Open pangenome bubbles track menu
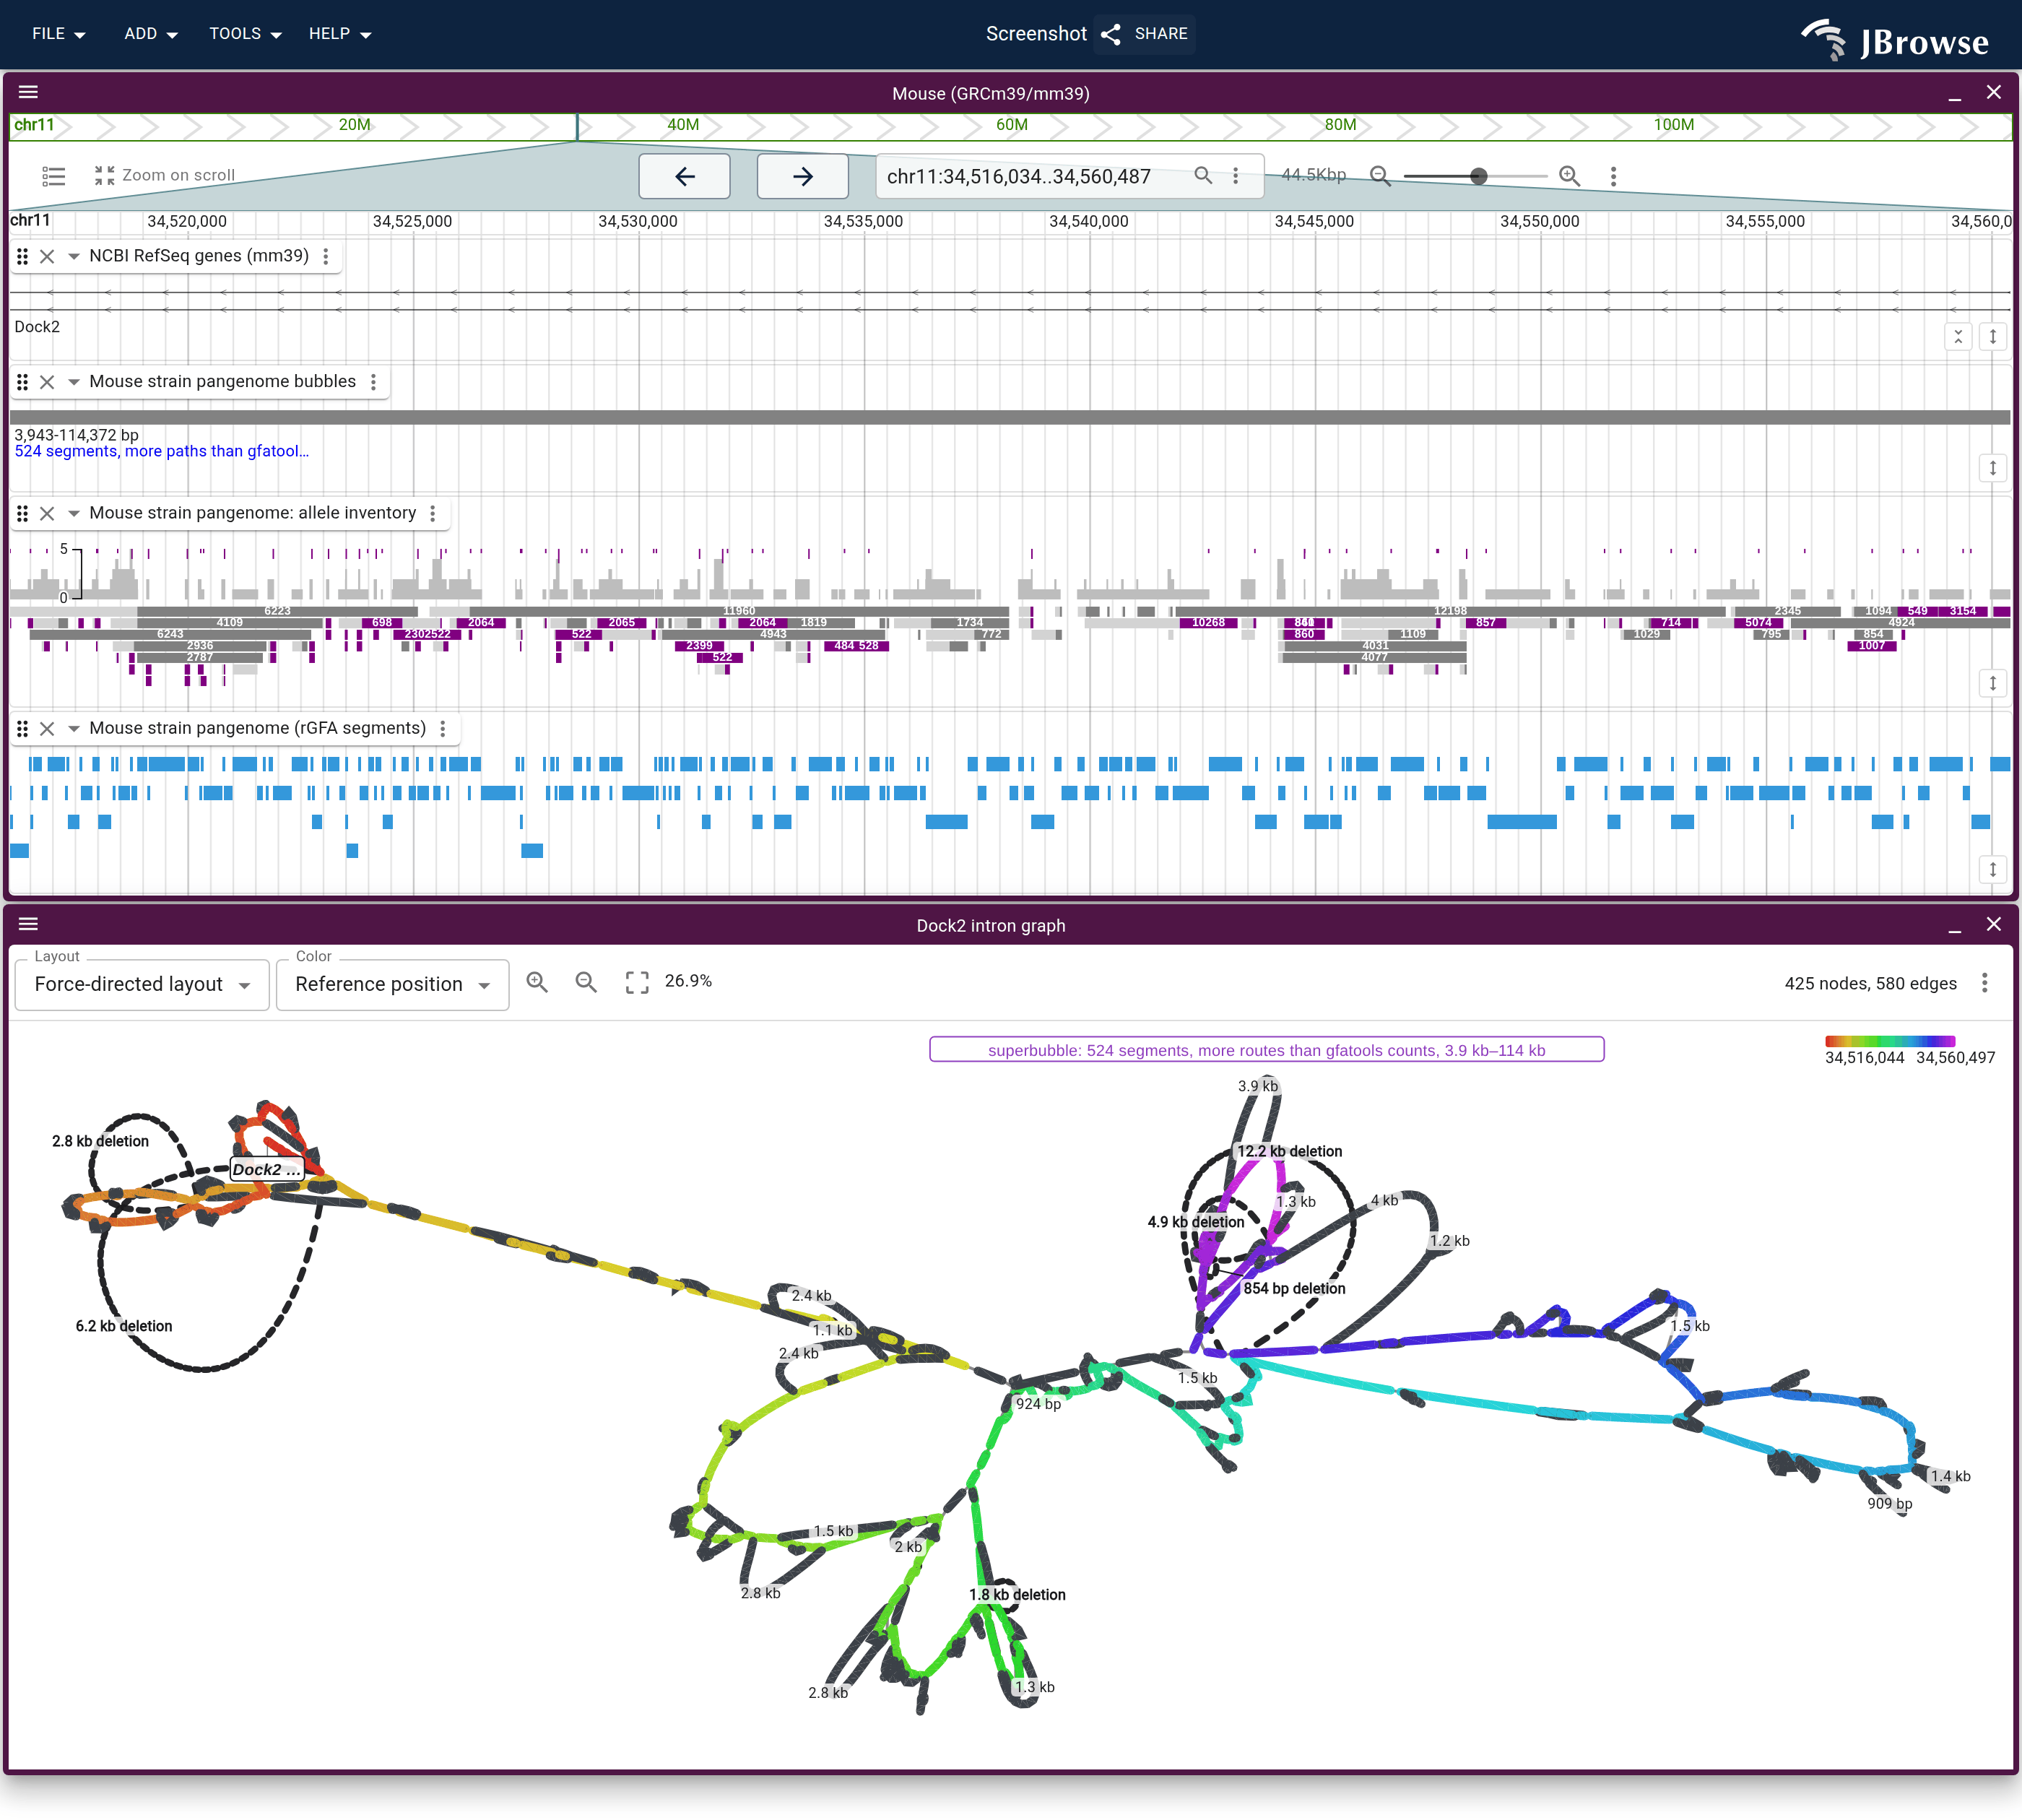Image resolution: width=2022 pixels, height=1820 pixels. [x=373, y=382]
